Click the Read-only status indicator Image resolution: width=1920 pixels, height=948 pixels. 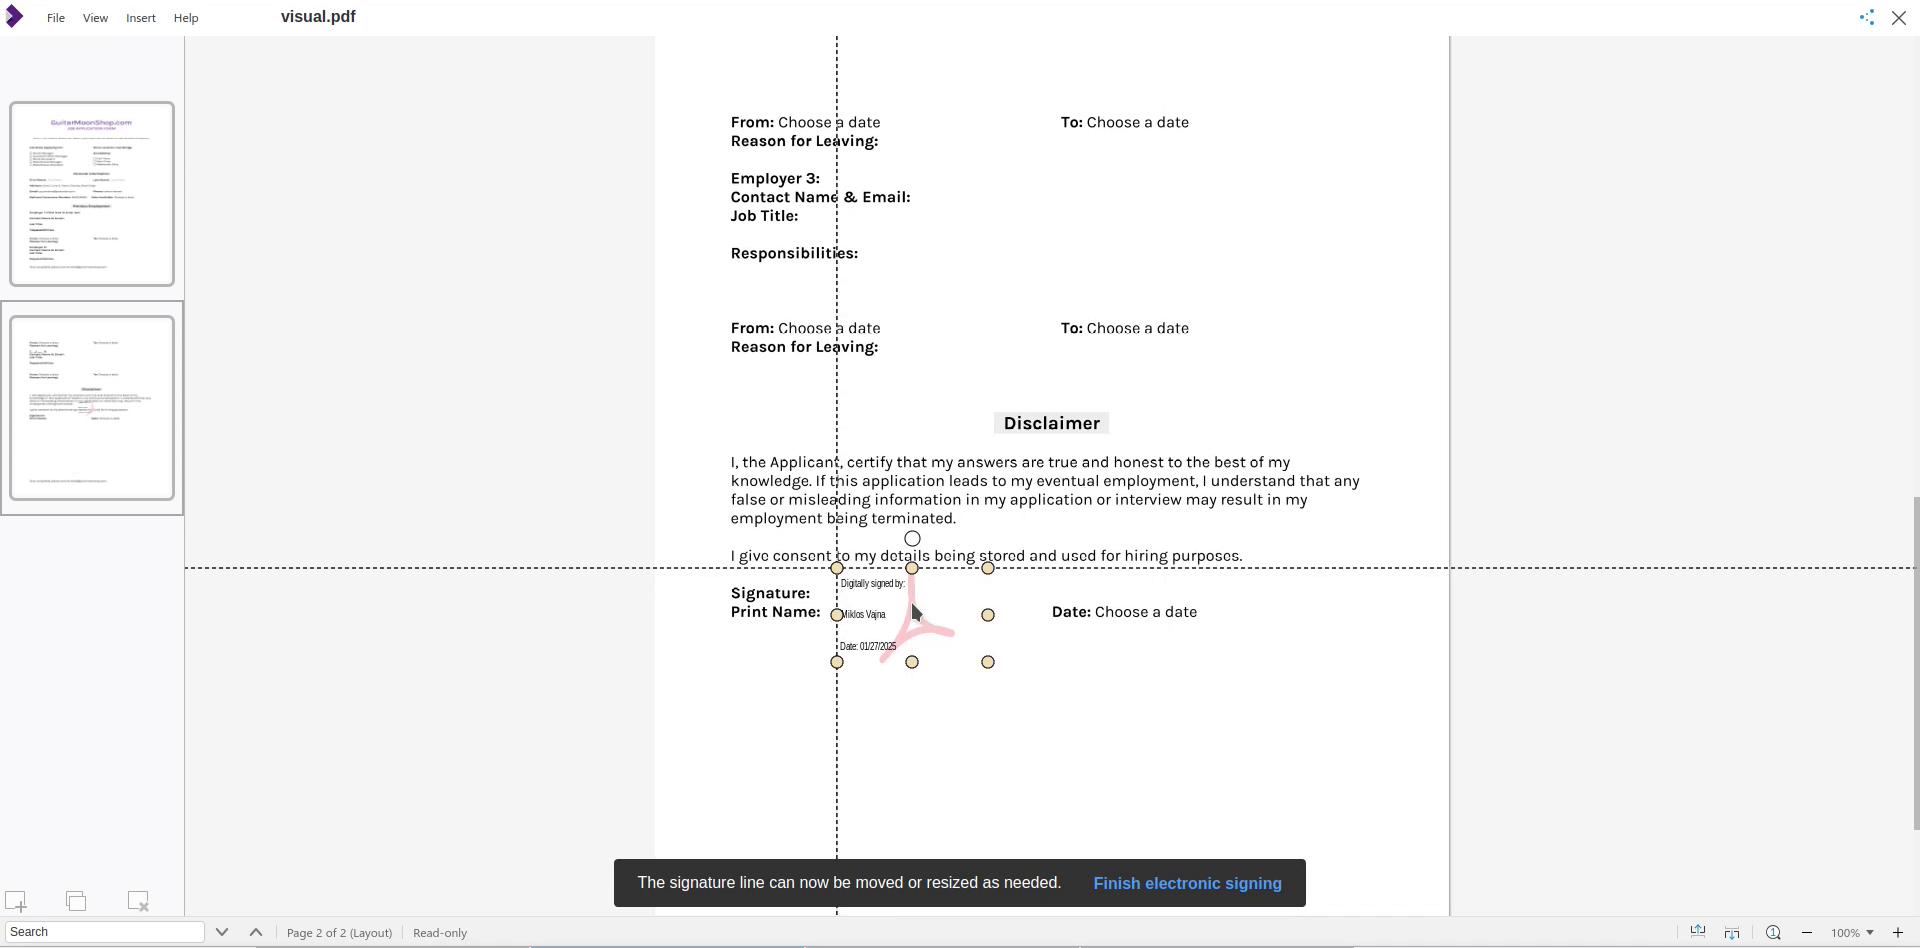pos(440,933)
